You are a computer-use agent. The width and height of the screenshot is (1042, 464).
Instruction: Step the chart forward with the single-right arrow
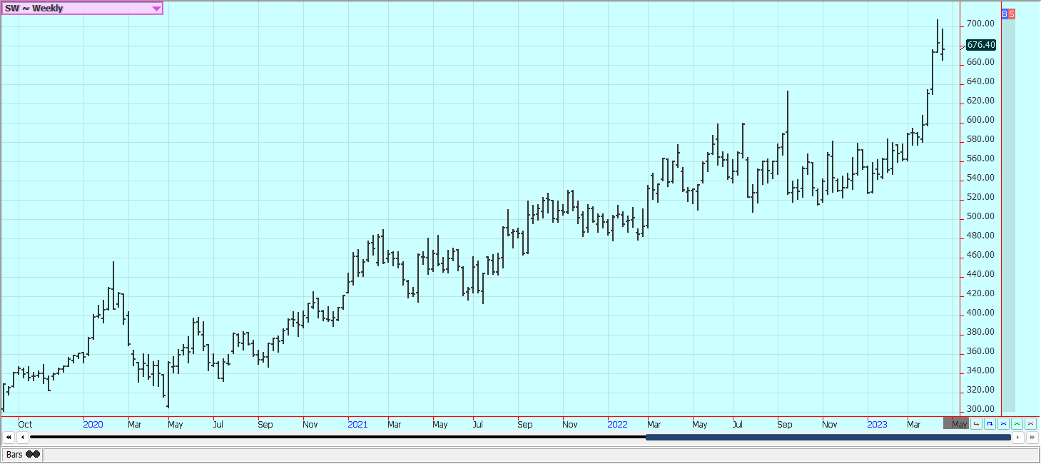click(x=1018, y=437)
